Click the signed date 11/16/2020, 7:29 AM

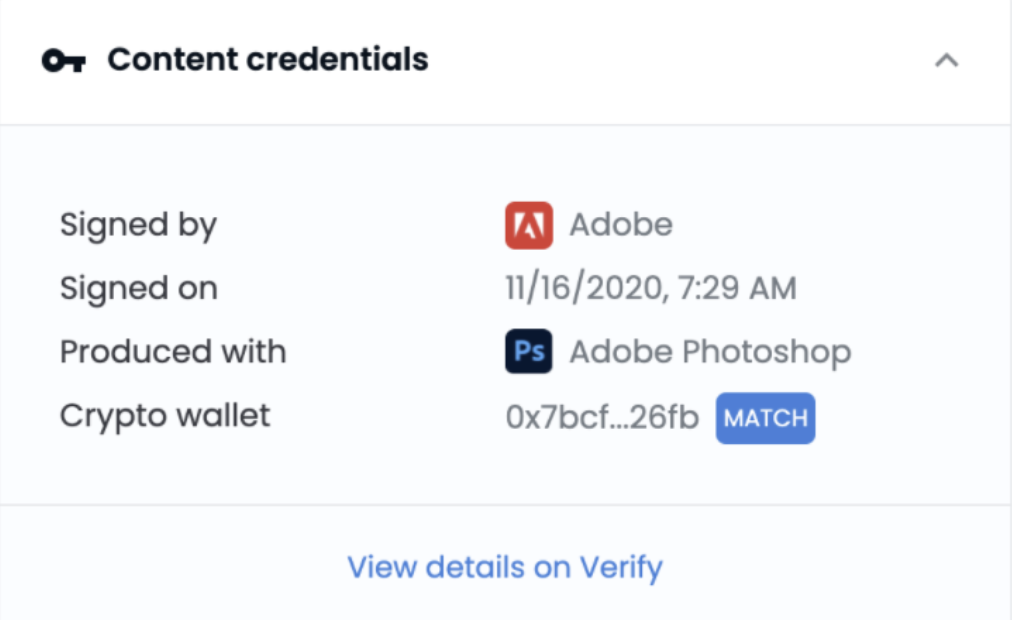click(x=651, y=288)
